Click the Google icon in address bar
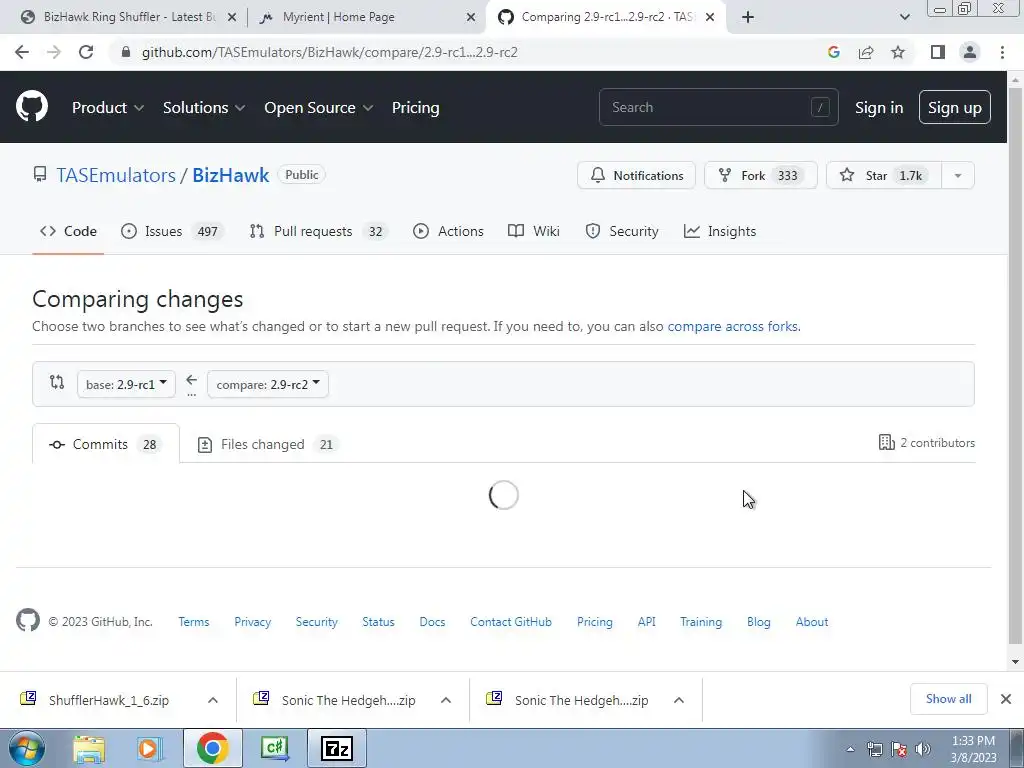The height and width of the screenshot is (768, 1024). click(833, 52)
